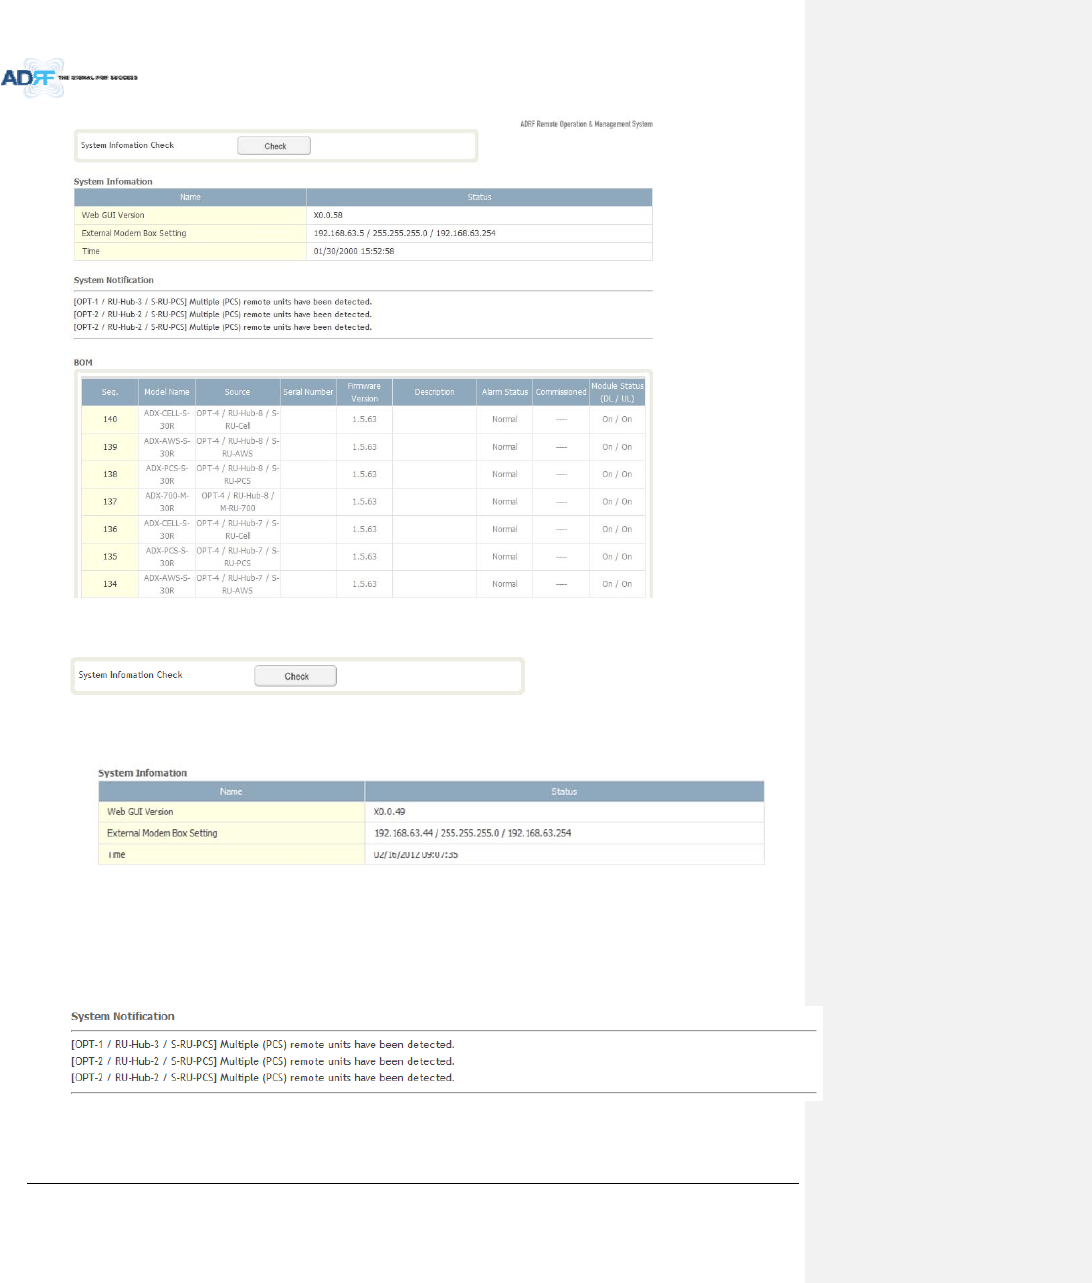Click the Serial Number column header

pos(308,392)
